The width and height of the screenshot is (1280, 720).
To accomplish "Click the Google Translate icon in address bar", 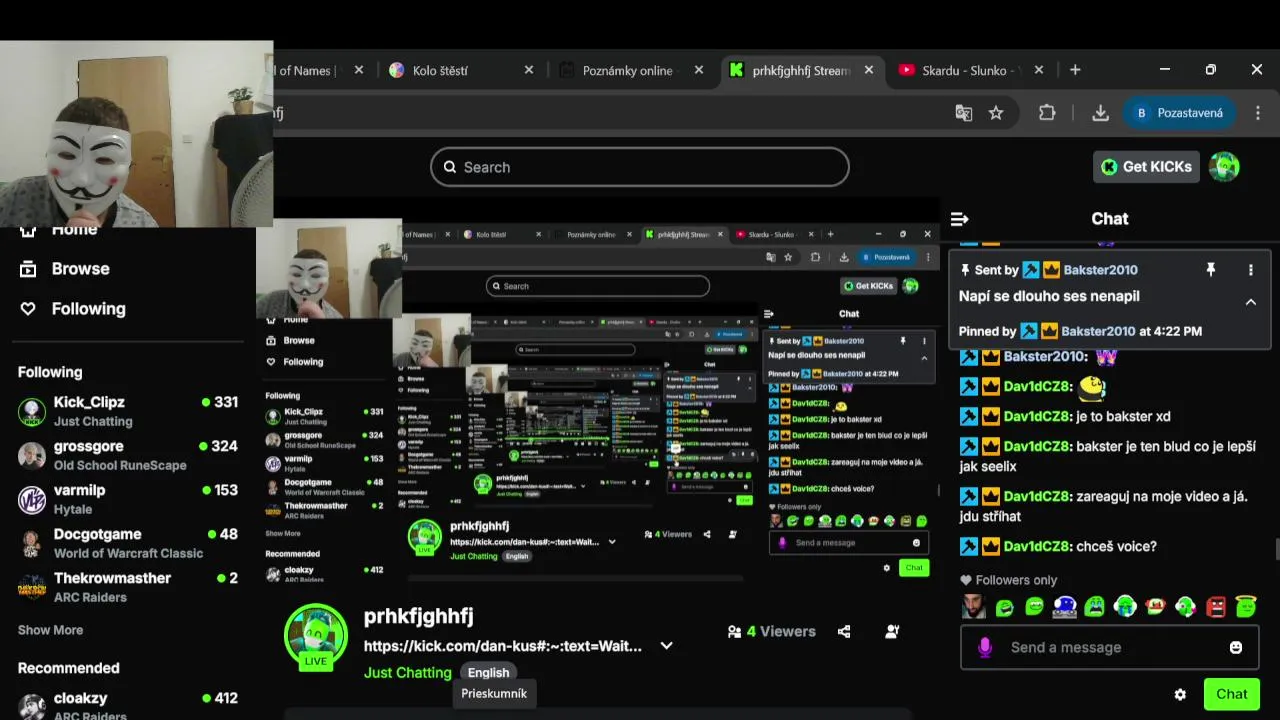I will (x=964, y=113).
